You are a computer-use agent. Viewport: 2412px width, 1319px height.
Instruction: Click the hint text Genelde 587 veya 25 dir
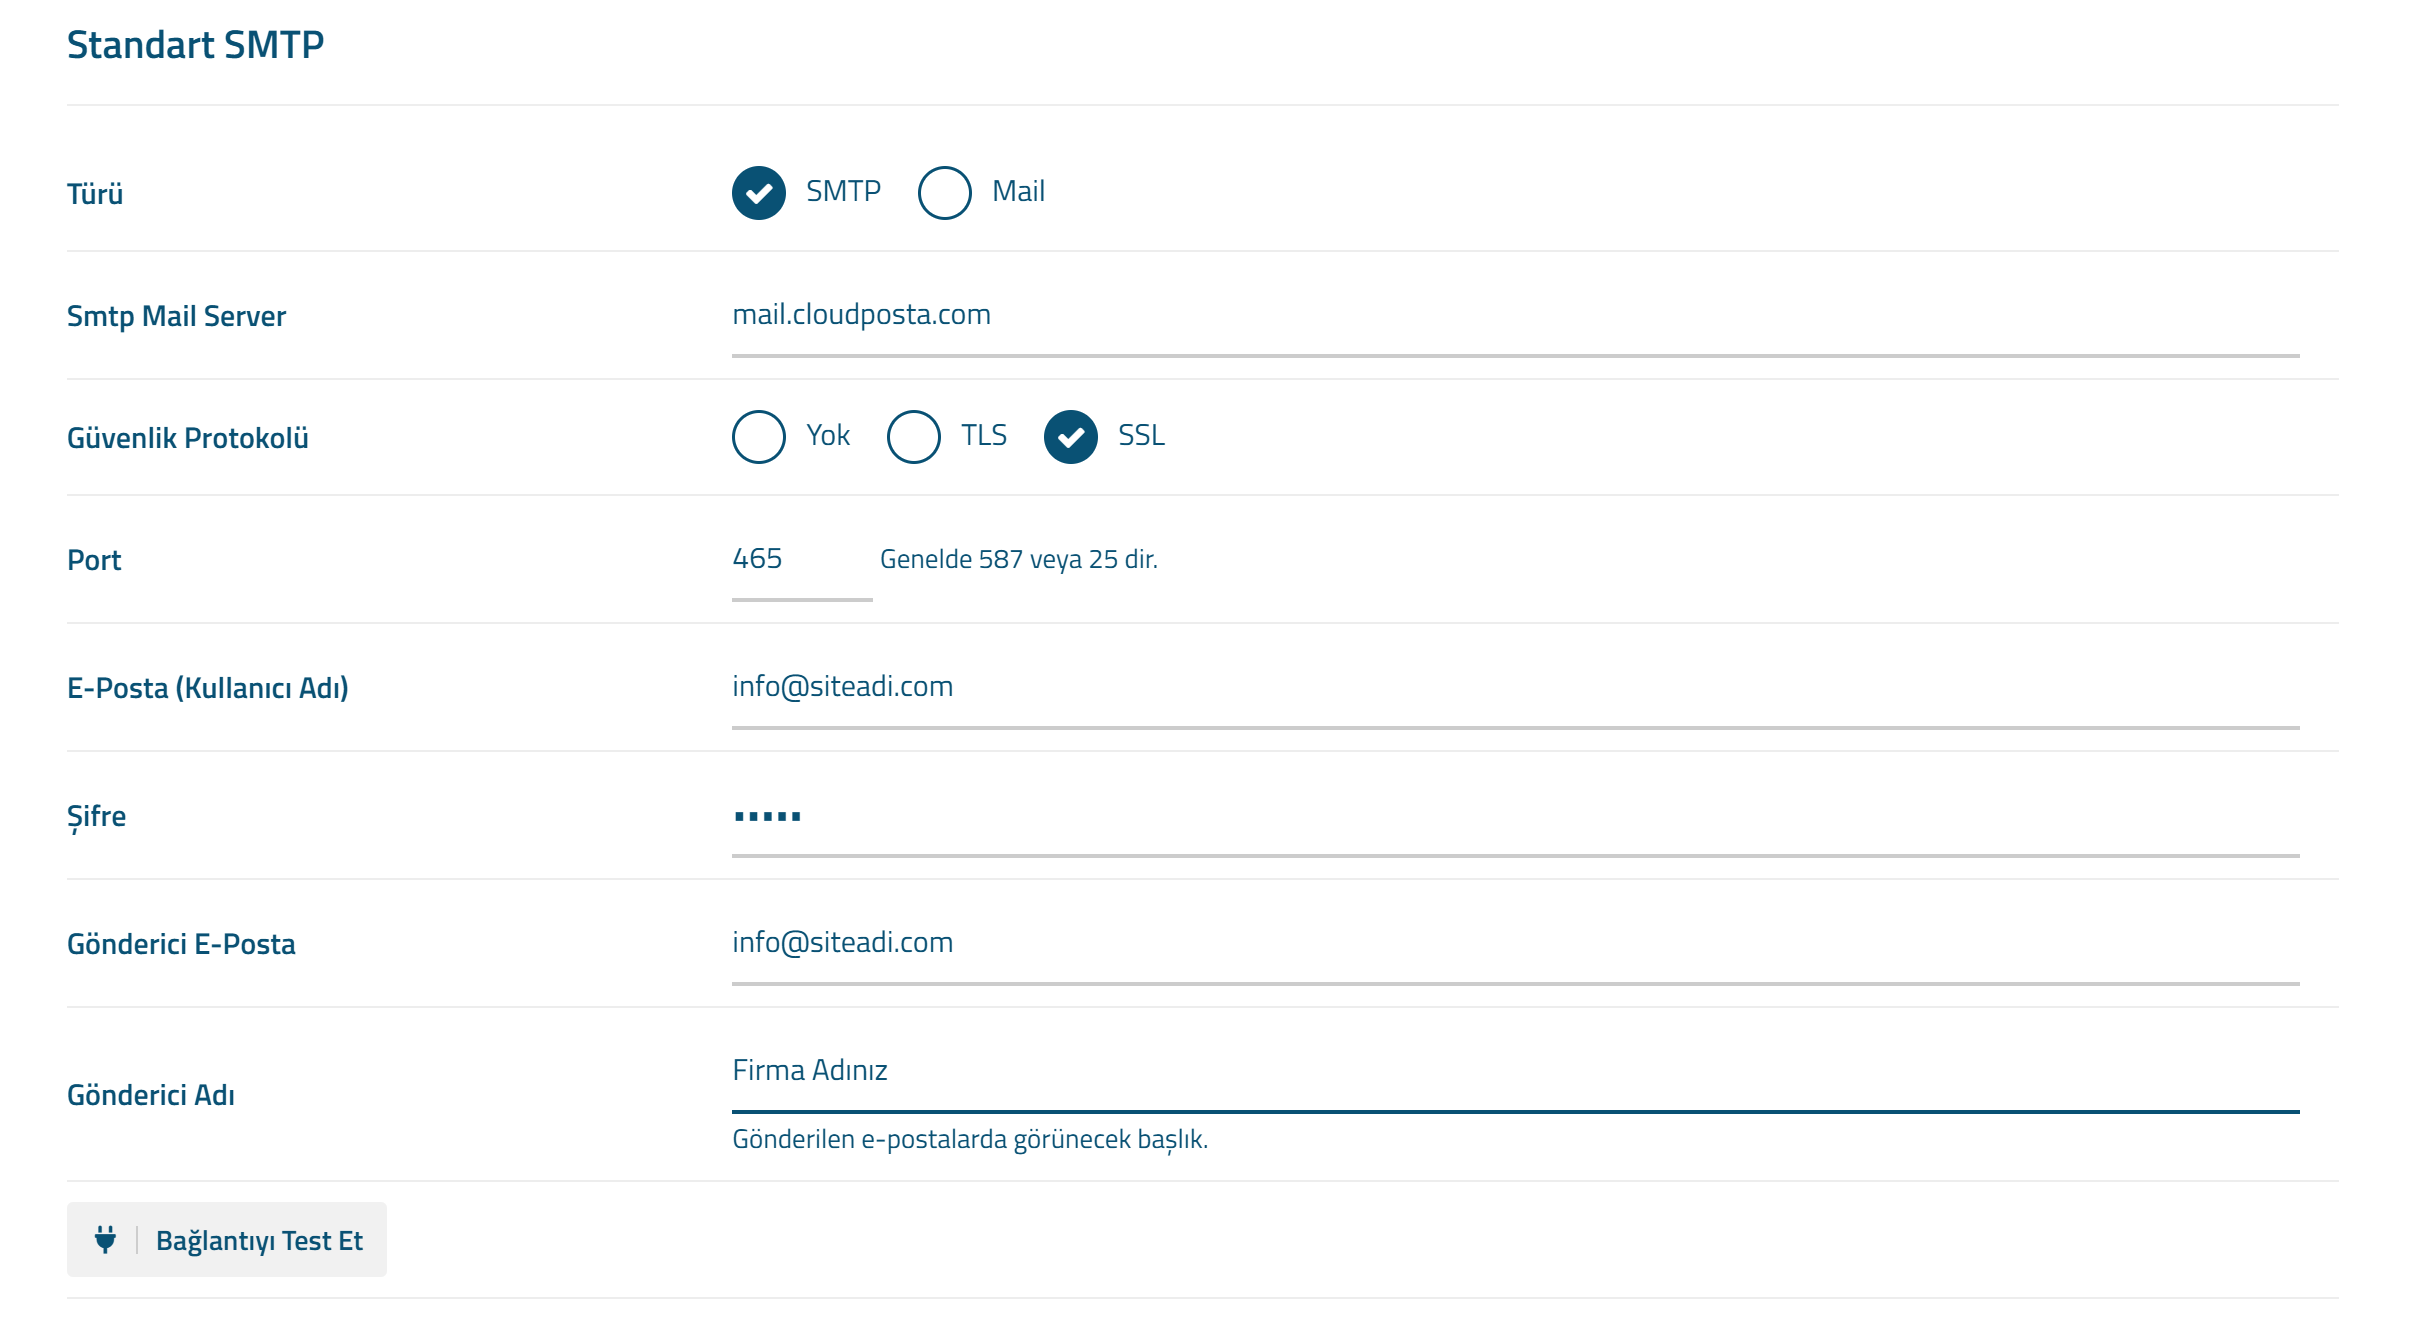[x=1018, y=560]
